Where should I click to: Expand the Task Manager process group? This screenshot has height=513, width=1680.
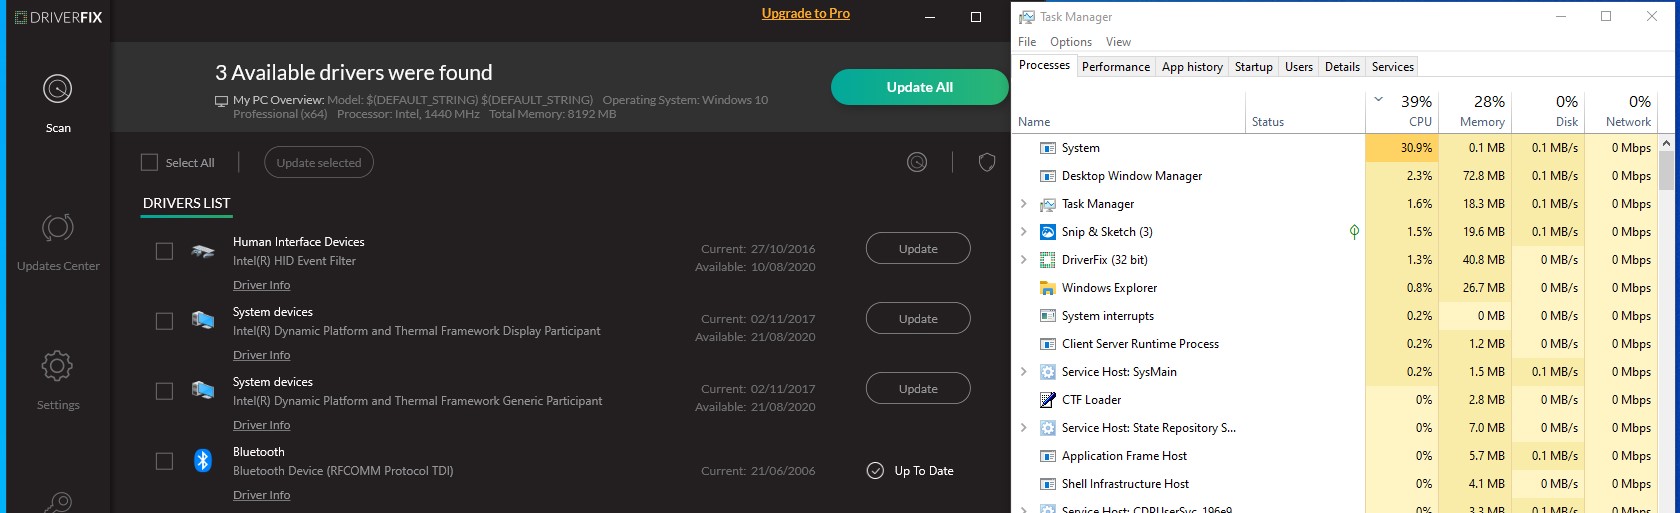point(1023,204)
